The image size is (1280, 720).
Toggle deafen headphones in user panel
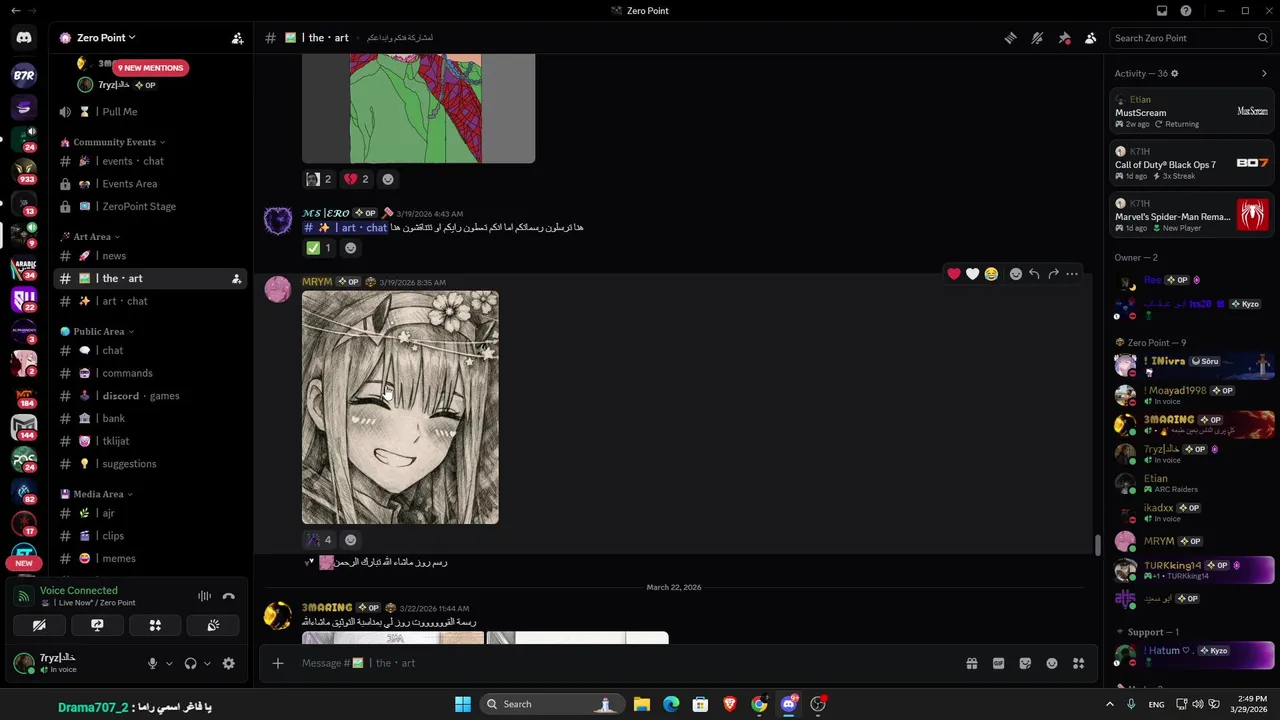[191, 663]
